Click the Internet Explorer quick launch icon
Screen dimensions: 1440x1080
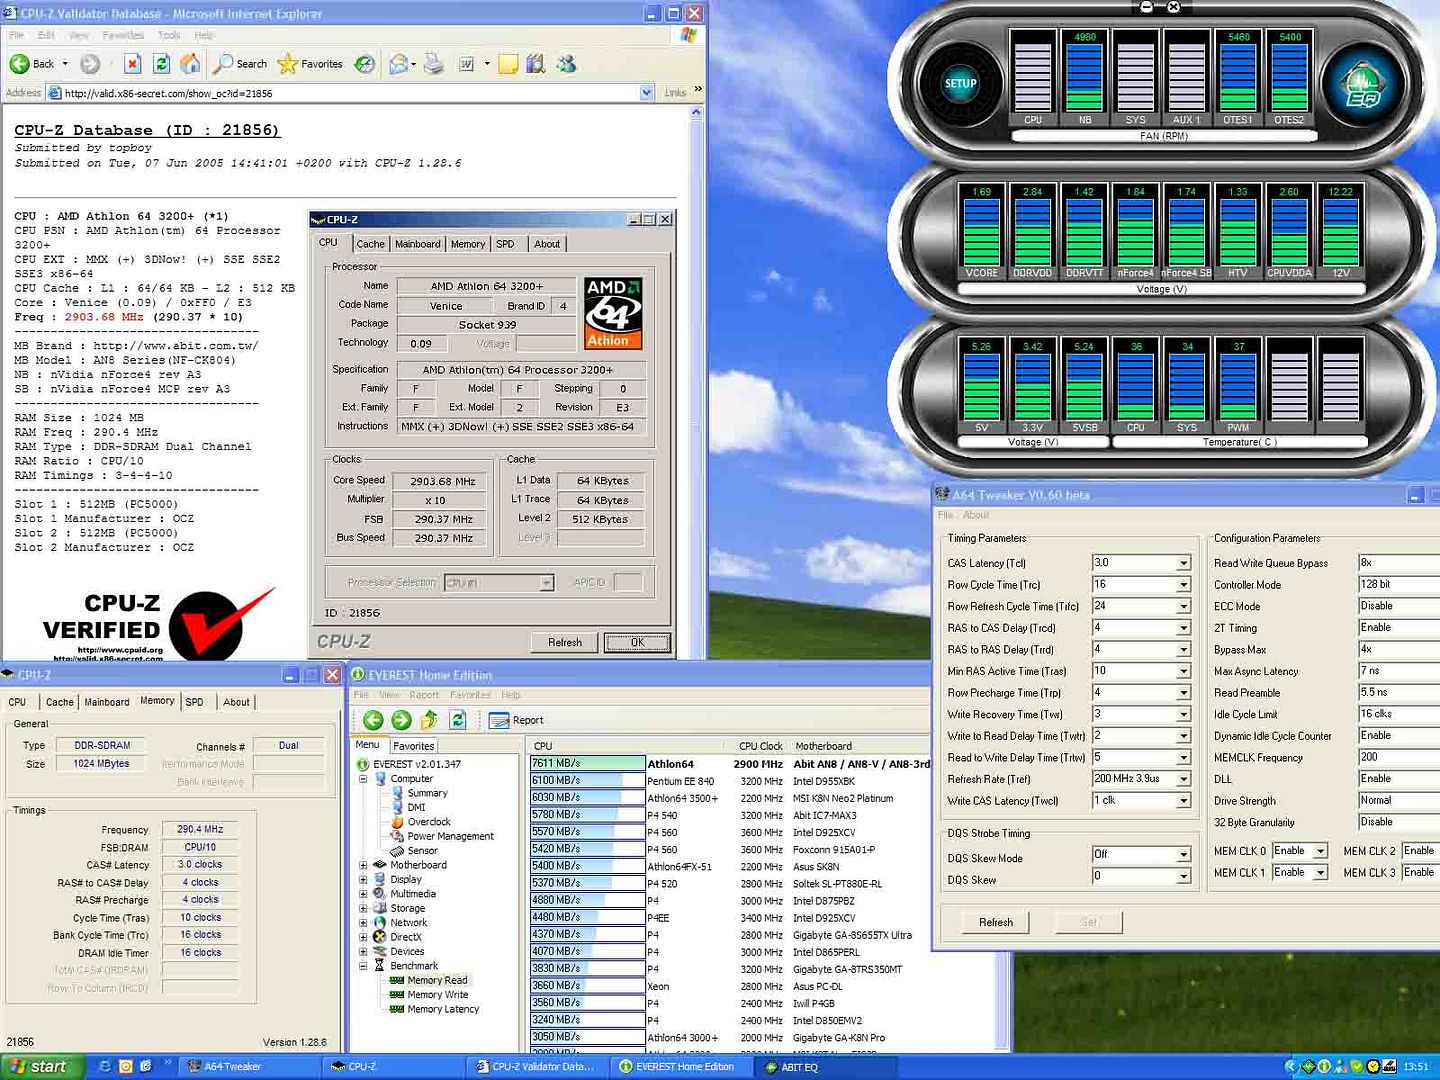[x=105, y=1067]
